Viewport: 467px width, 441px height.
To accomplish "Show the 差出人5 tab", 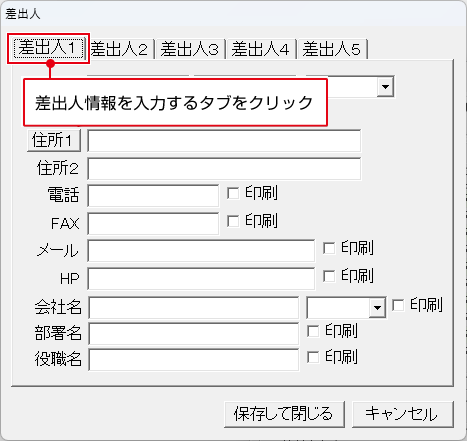I will pos(332,49).
